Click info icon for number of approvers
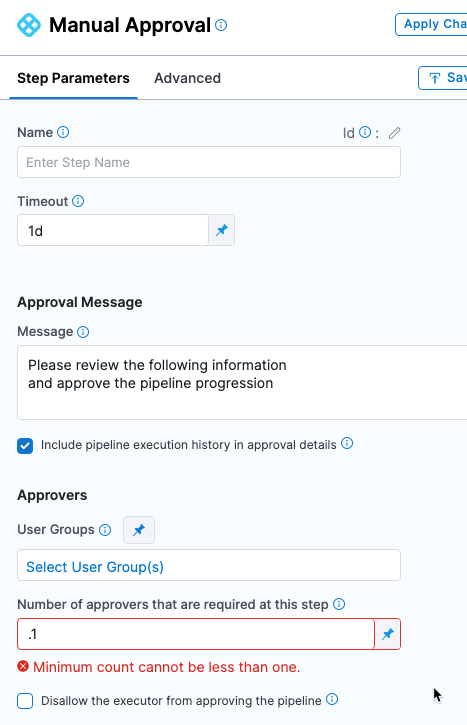467x725 pixels. [339, 604]
